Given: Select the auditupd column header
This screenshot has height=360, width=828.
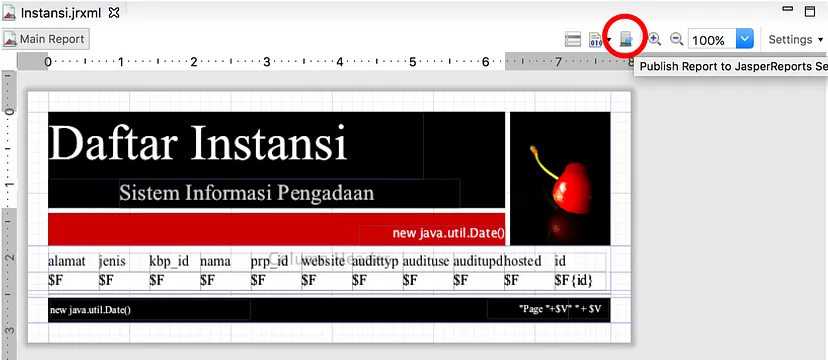Looking at the screenshot, I should (479, 261).
